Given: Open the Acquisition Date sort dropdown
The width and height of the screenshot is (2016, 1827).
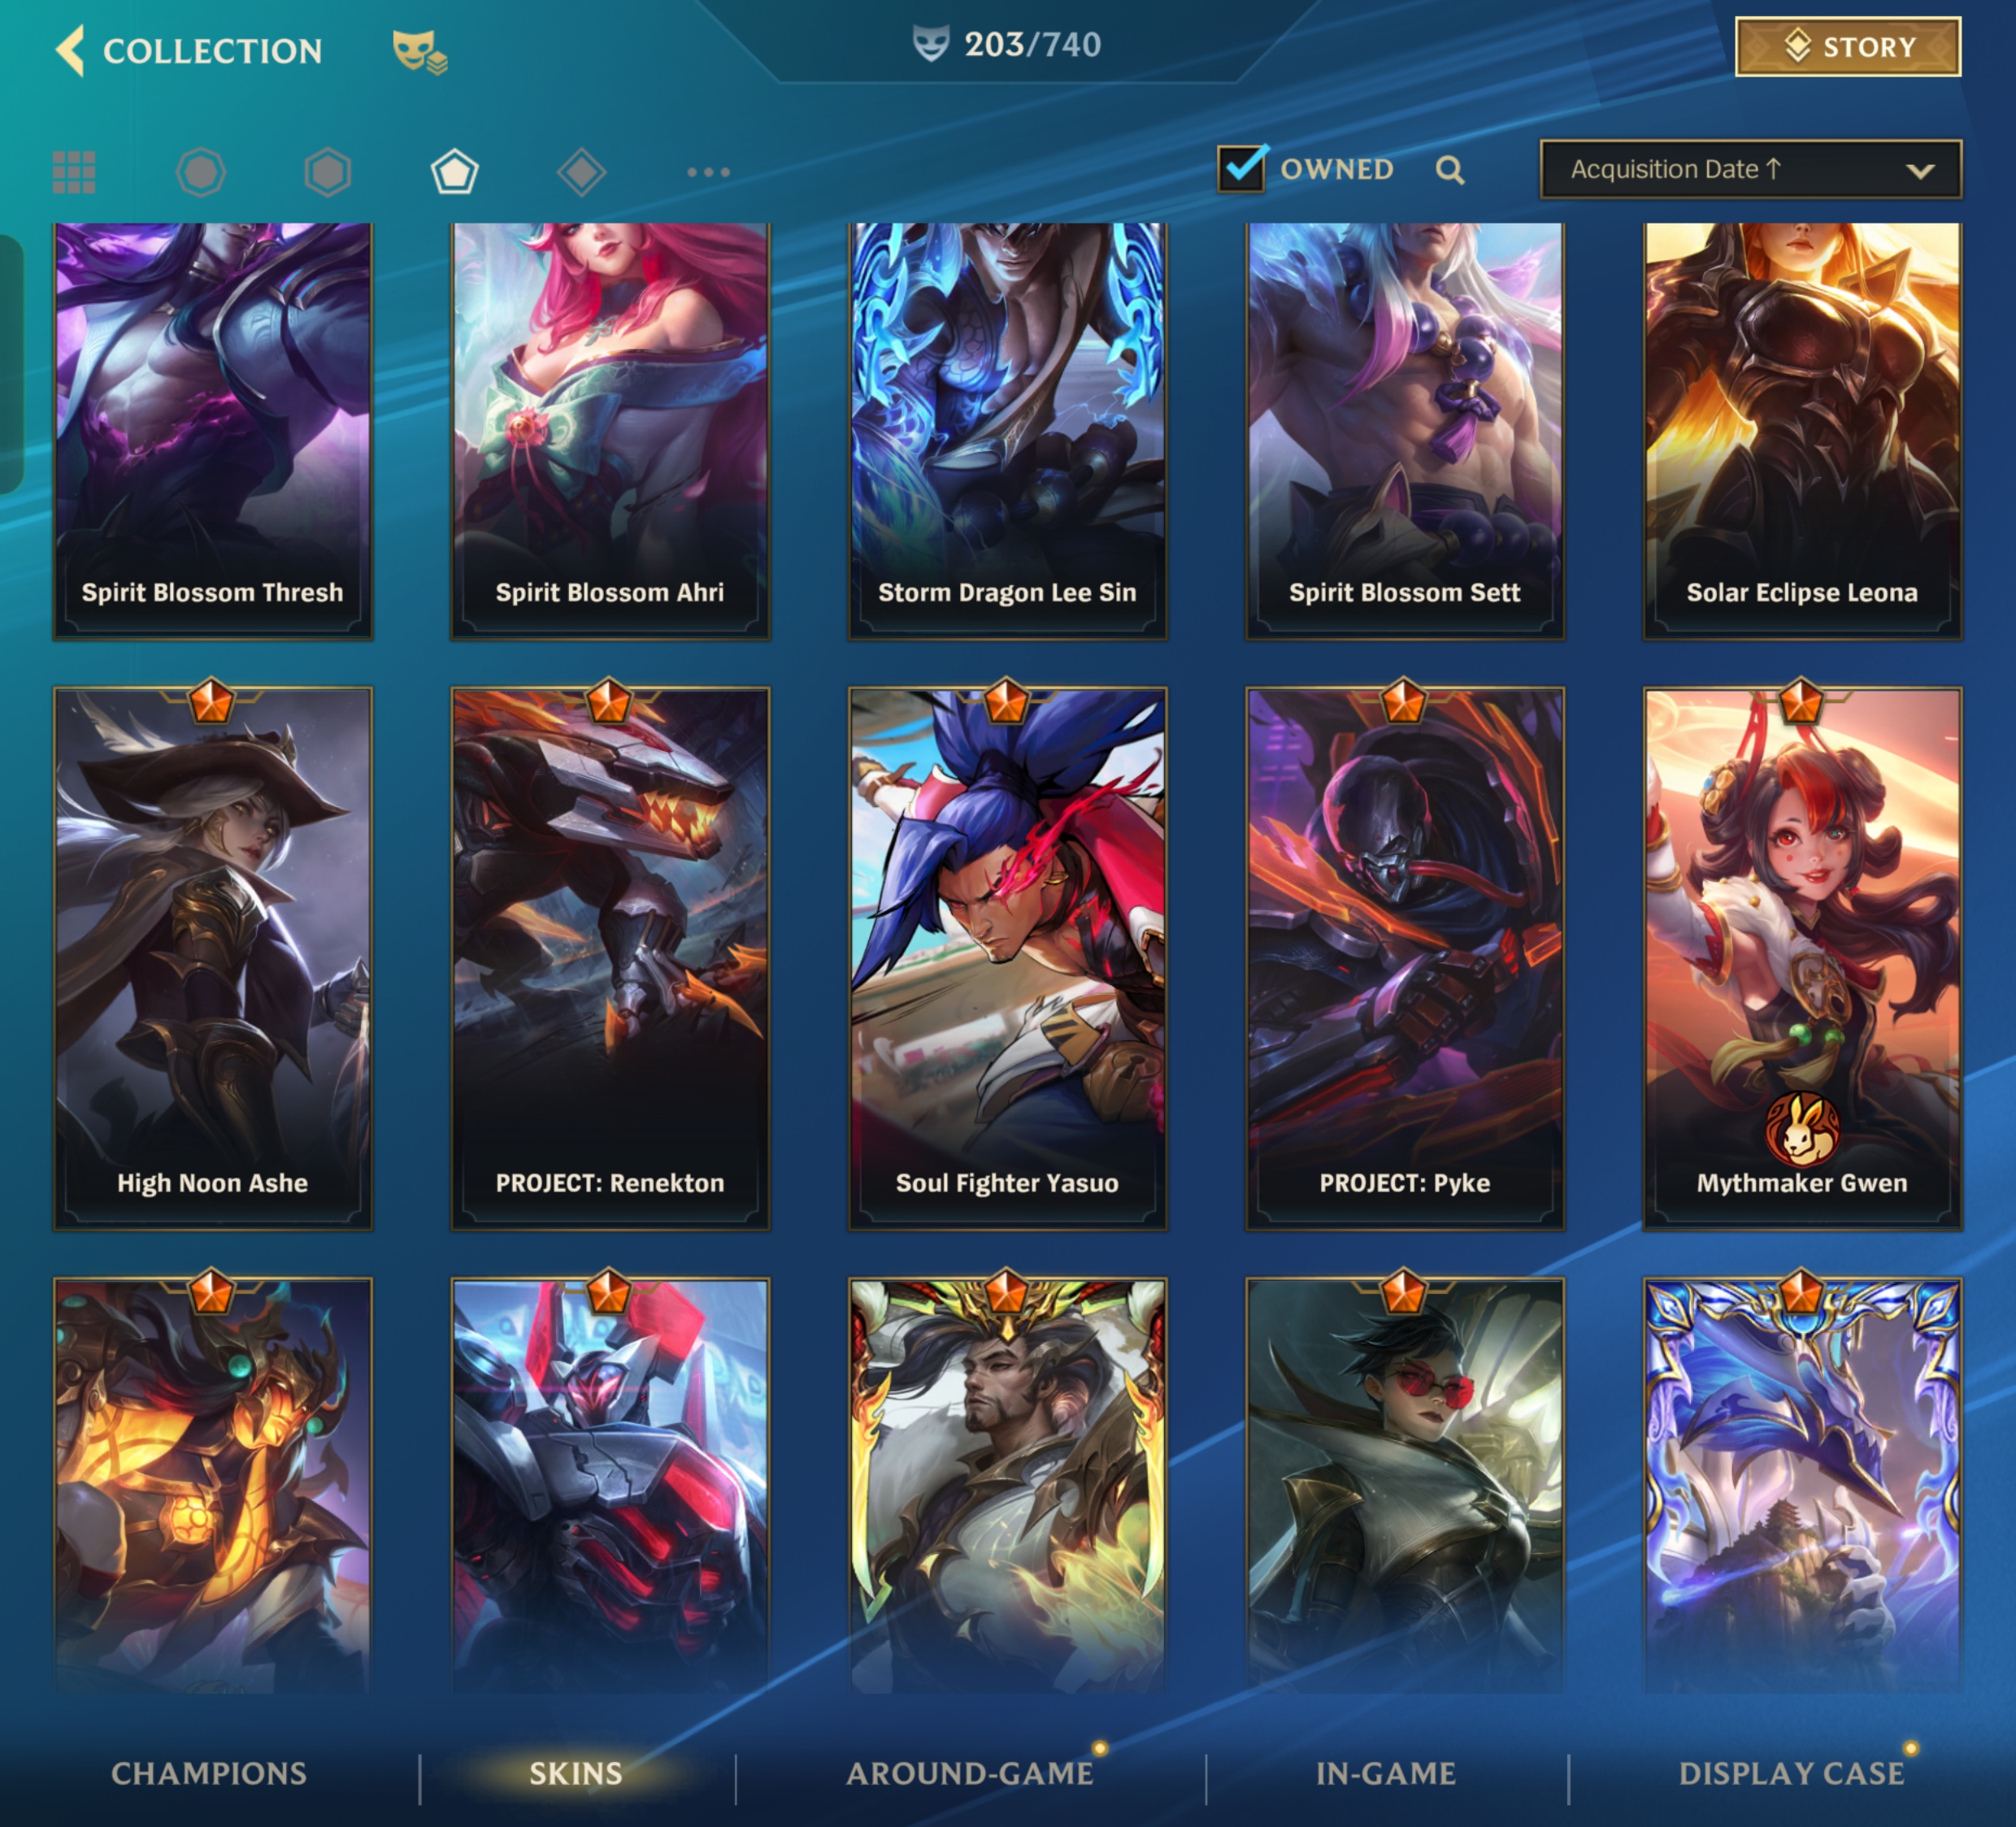Looking at the screenshot, I should click(x=1750, y=169).
